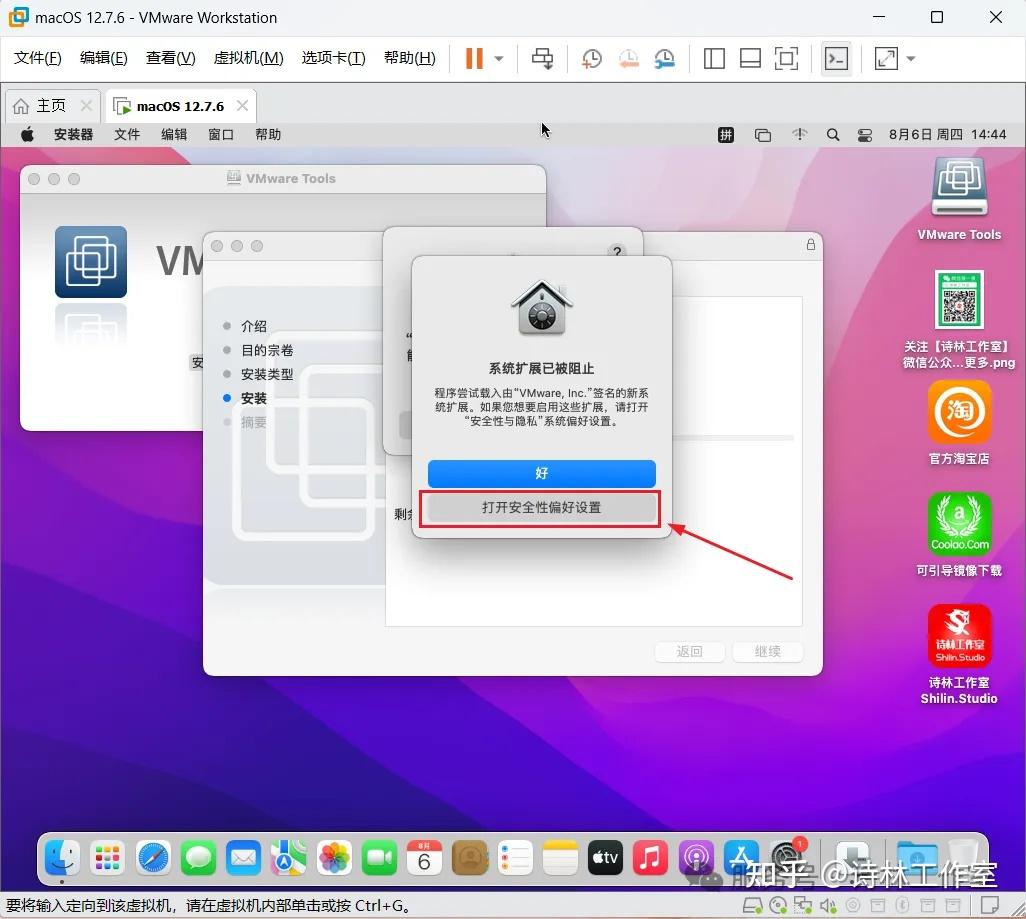Click the date and time 8月6日 周四 14:44

[947, 135]
